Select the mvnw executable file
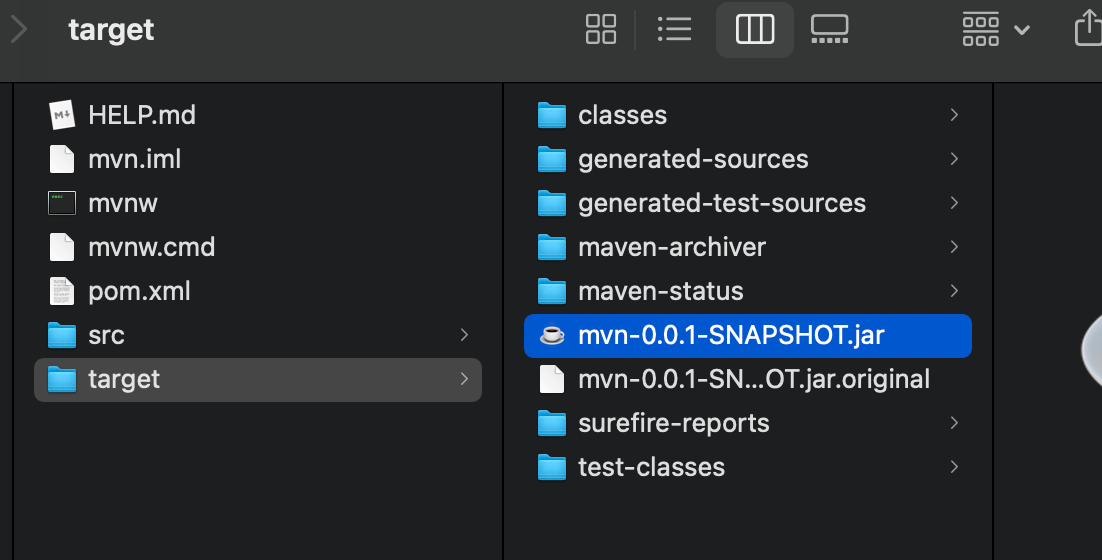This screenshot has width=1102, height=560. (258, 203)
